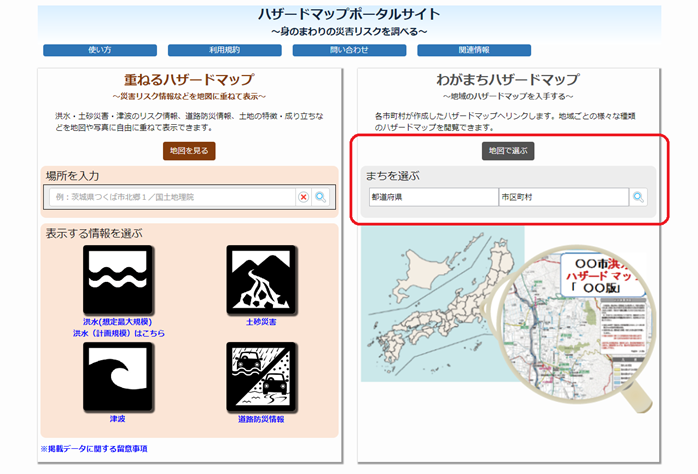Click the わがまちハザードマップ heading
The image size is (698, 474).
[508, 79]
